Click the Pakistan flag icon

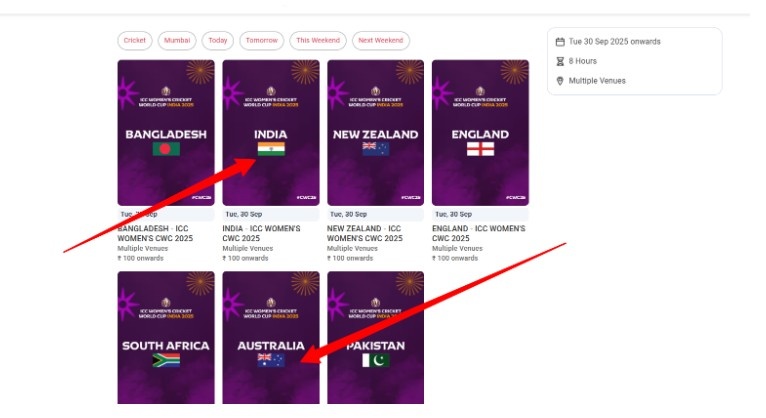[x=376, y=360]
